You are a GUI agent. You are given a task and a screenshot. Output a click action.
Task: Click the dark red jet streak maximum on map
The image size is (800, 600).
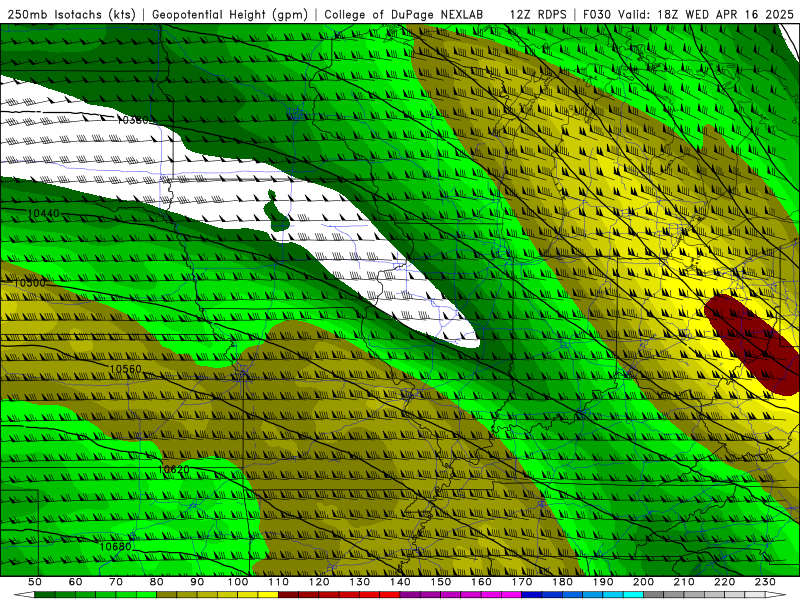(753, 343)
